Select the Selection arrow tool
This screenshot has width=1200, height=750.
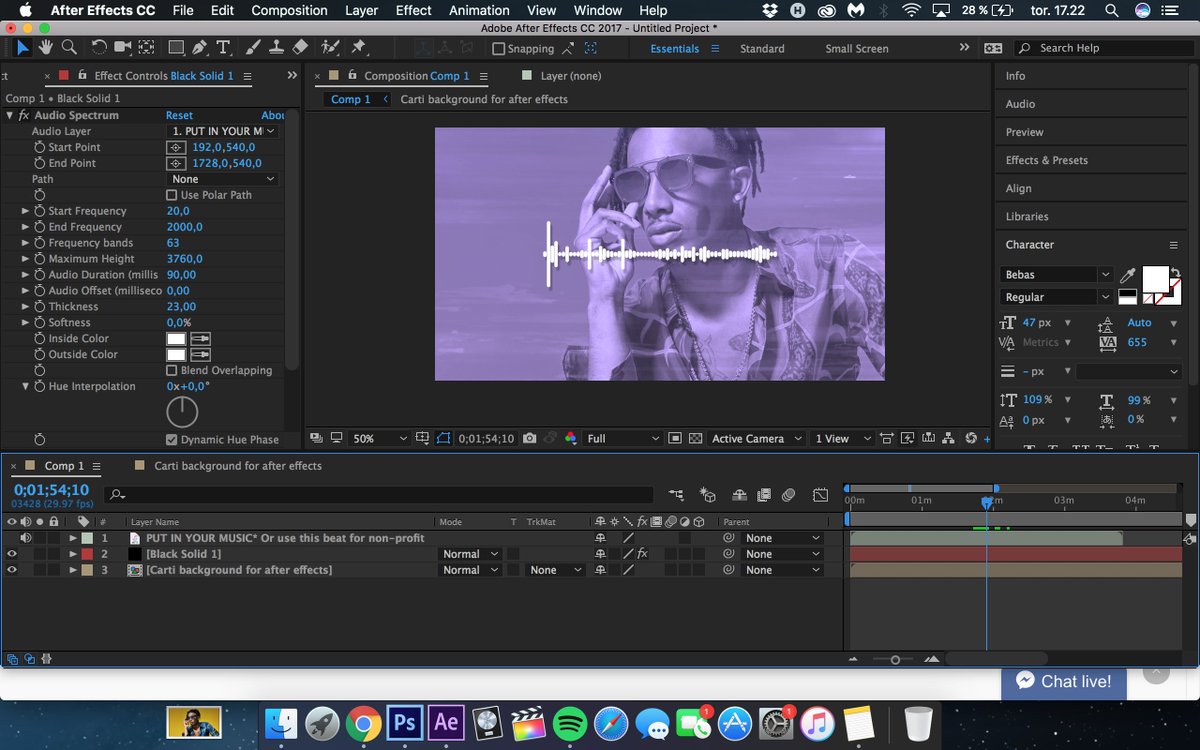23,47
